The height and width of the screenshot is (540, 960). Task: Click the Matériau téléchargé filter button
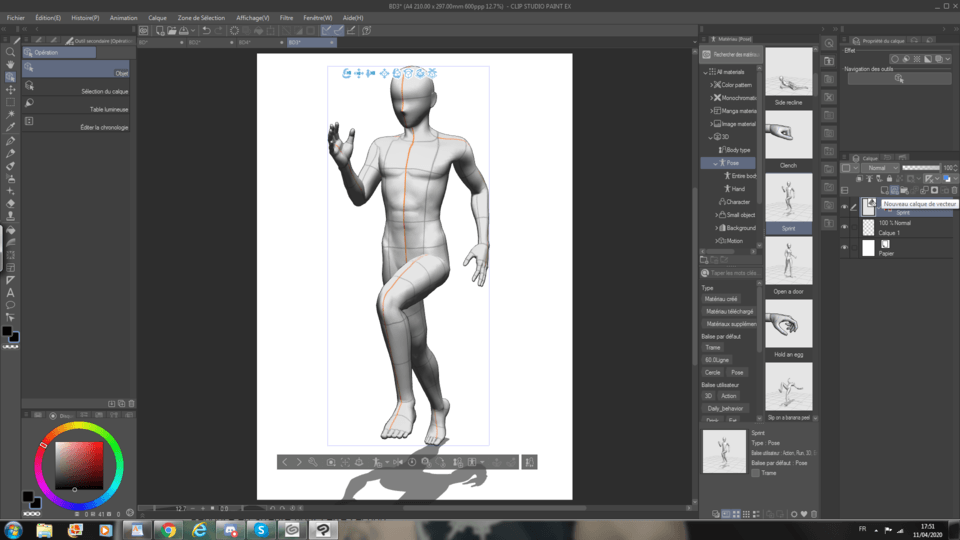(729, 311)
